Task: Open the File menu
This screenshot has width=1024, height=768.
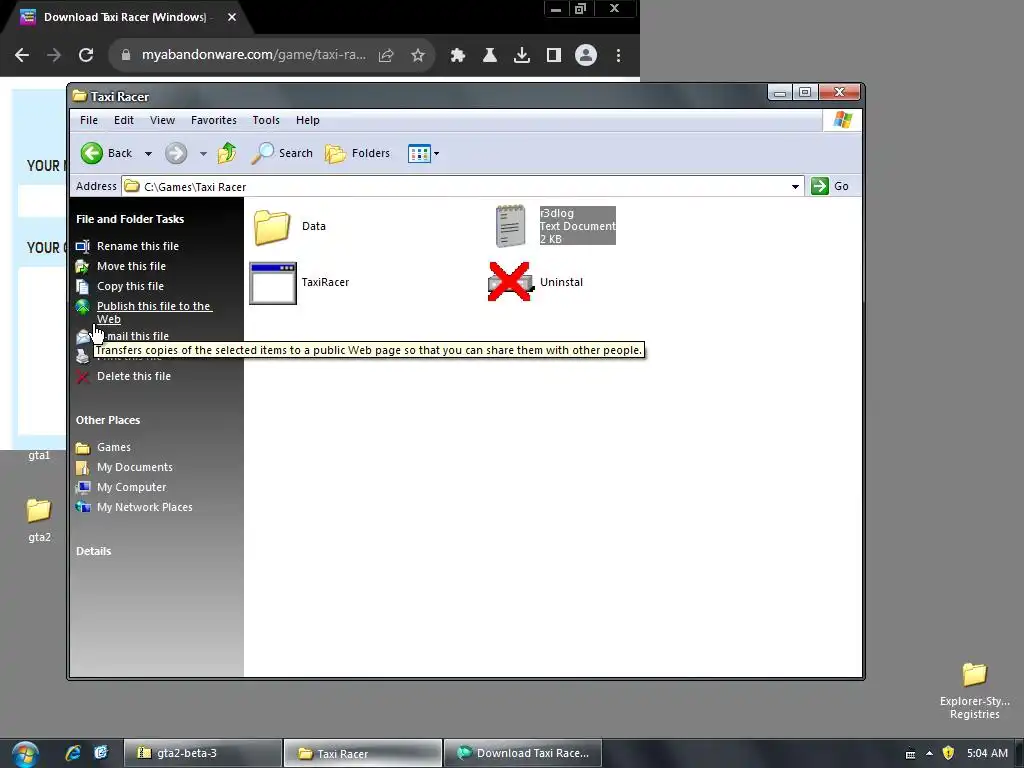Action: 89,120
